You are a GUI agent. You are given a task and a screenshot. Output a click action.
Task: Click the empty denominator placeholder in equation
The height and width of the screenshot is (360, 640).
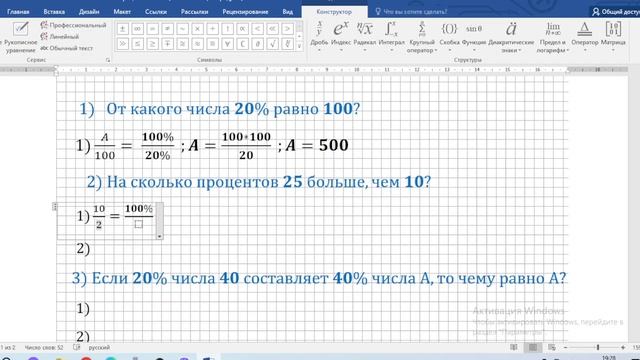[138, 224]
